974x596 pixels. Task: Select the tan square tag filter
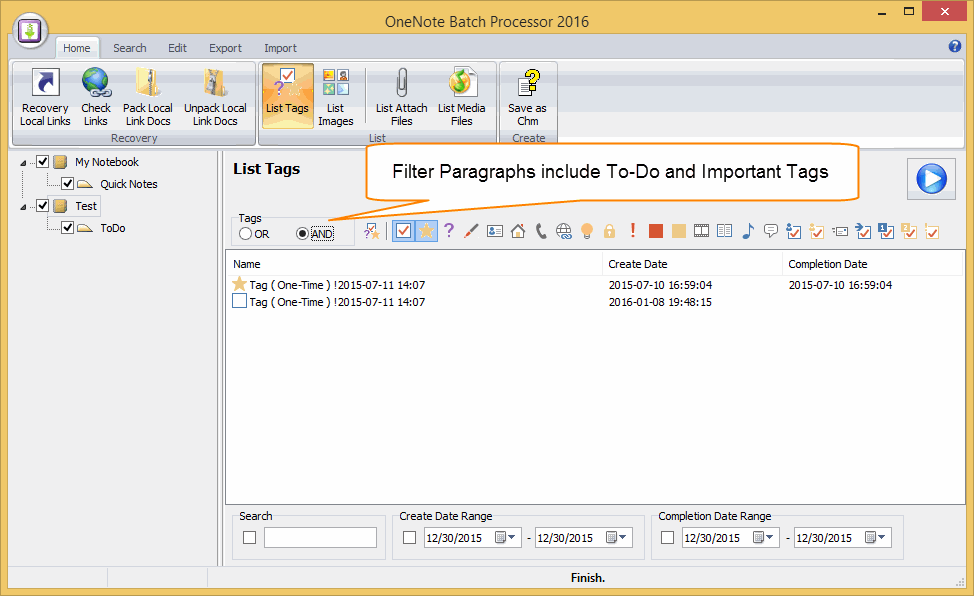[678, 231]
